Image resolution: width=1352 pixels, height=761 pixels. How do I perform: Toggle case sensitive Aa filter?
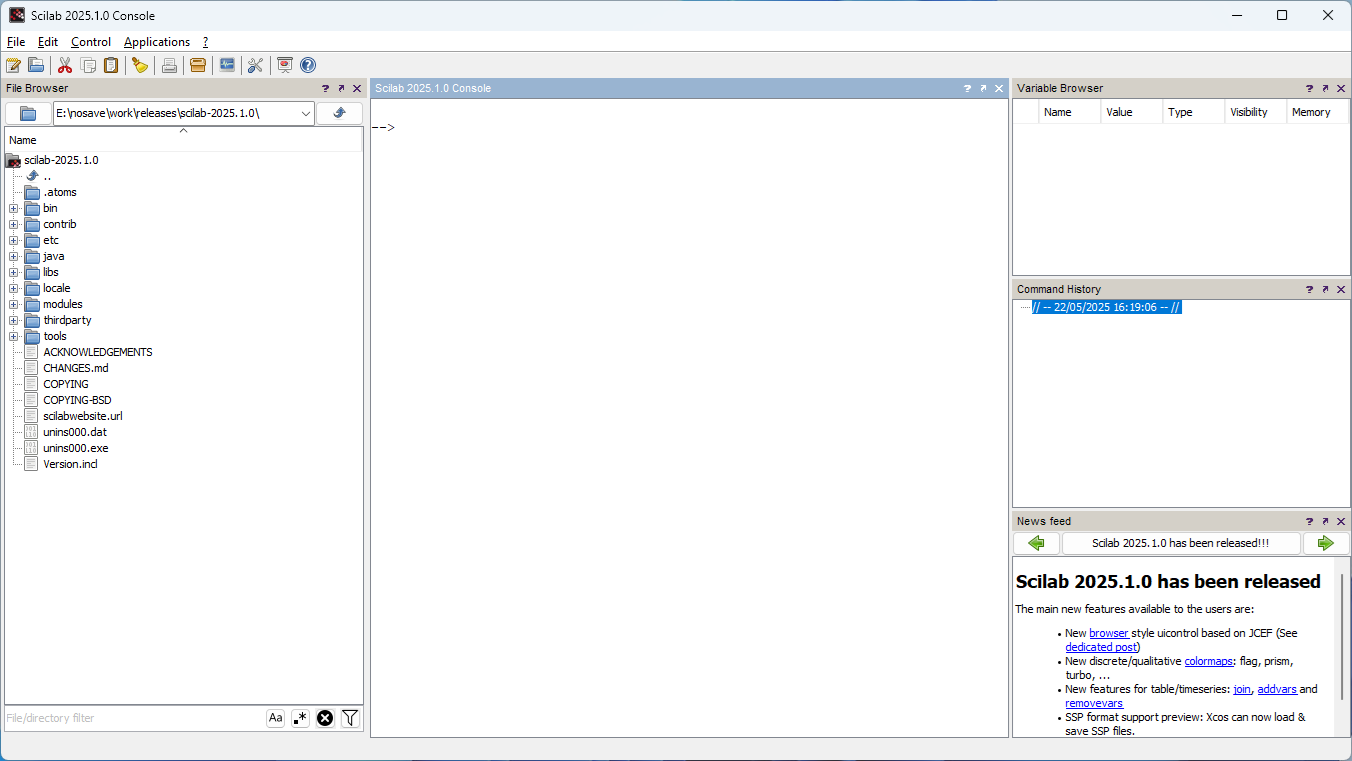pos(276,718)
